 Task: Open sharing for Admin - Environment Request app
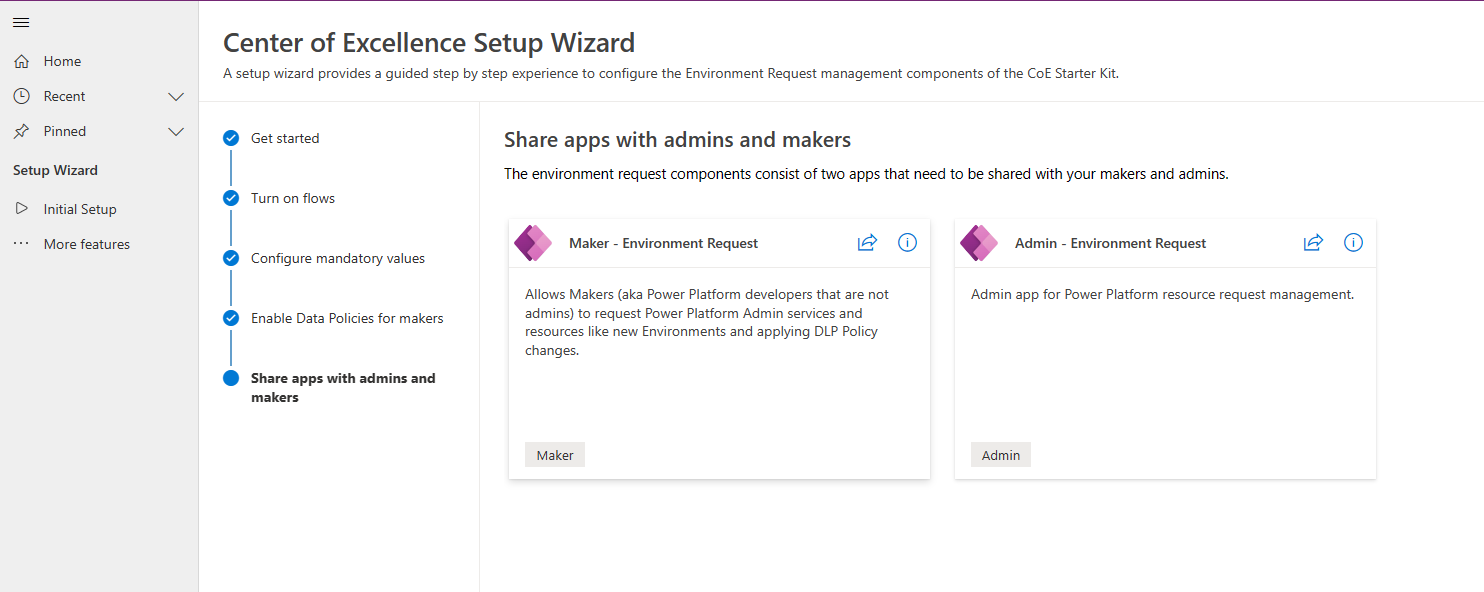pyautogui.click(x=1312, y=242)
